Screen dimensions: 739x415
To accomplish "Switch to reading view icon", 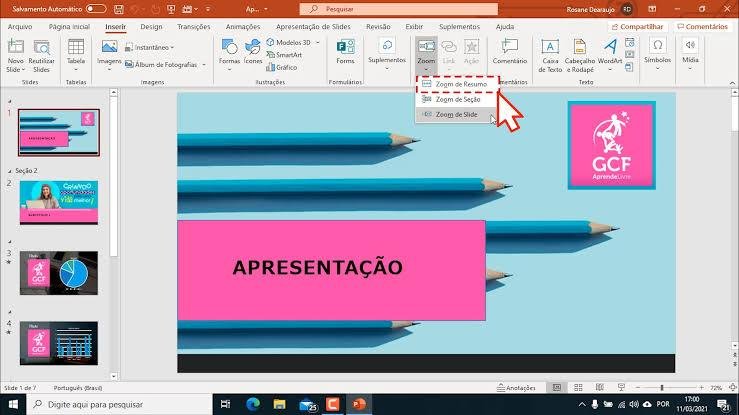I will (x=600, y=387).
